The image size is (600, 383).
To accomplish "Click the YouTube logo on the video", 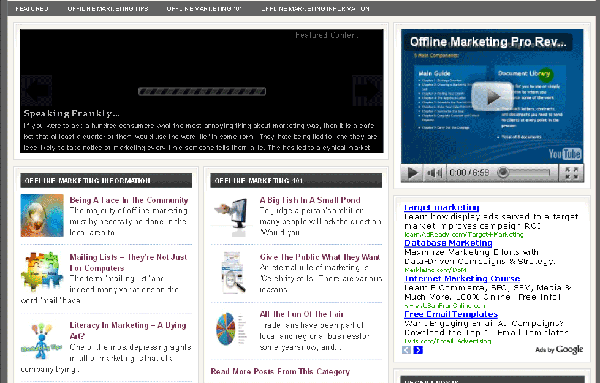I will click(565, 154).
